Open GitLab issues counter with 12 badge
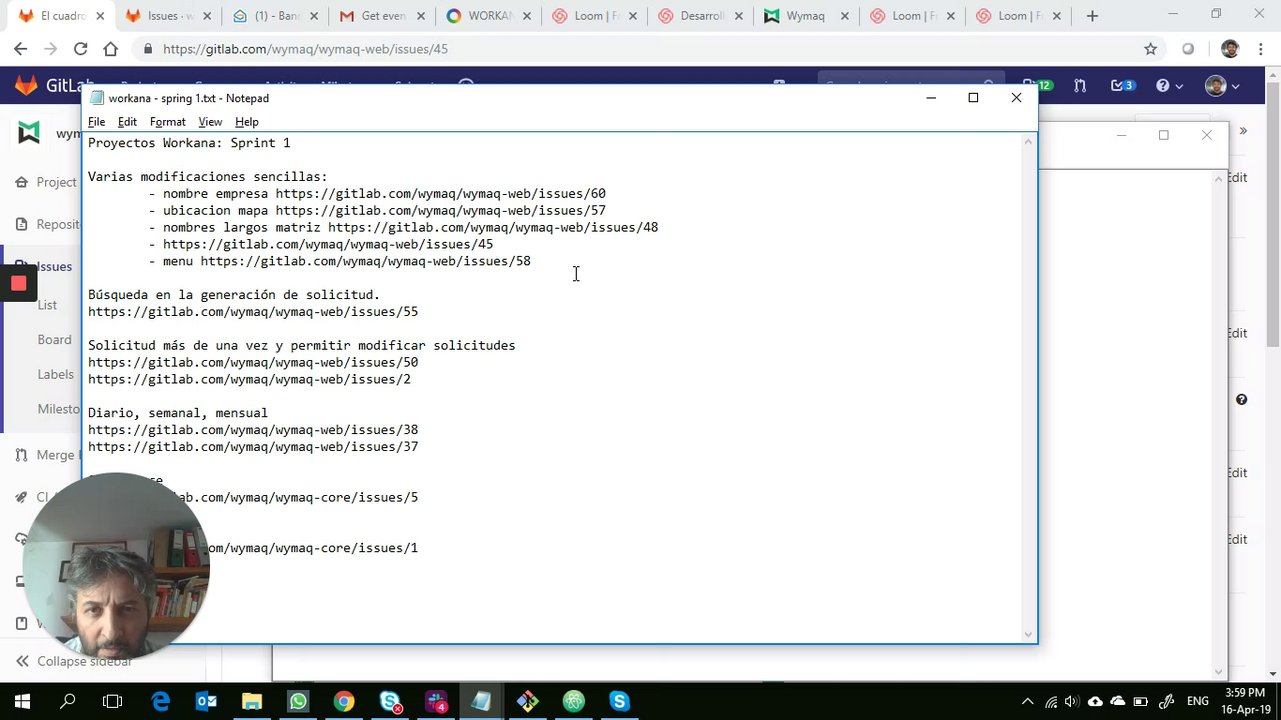Screen dimensions: 1281x720 [x=1037, y=86]
